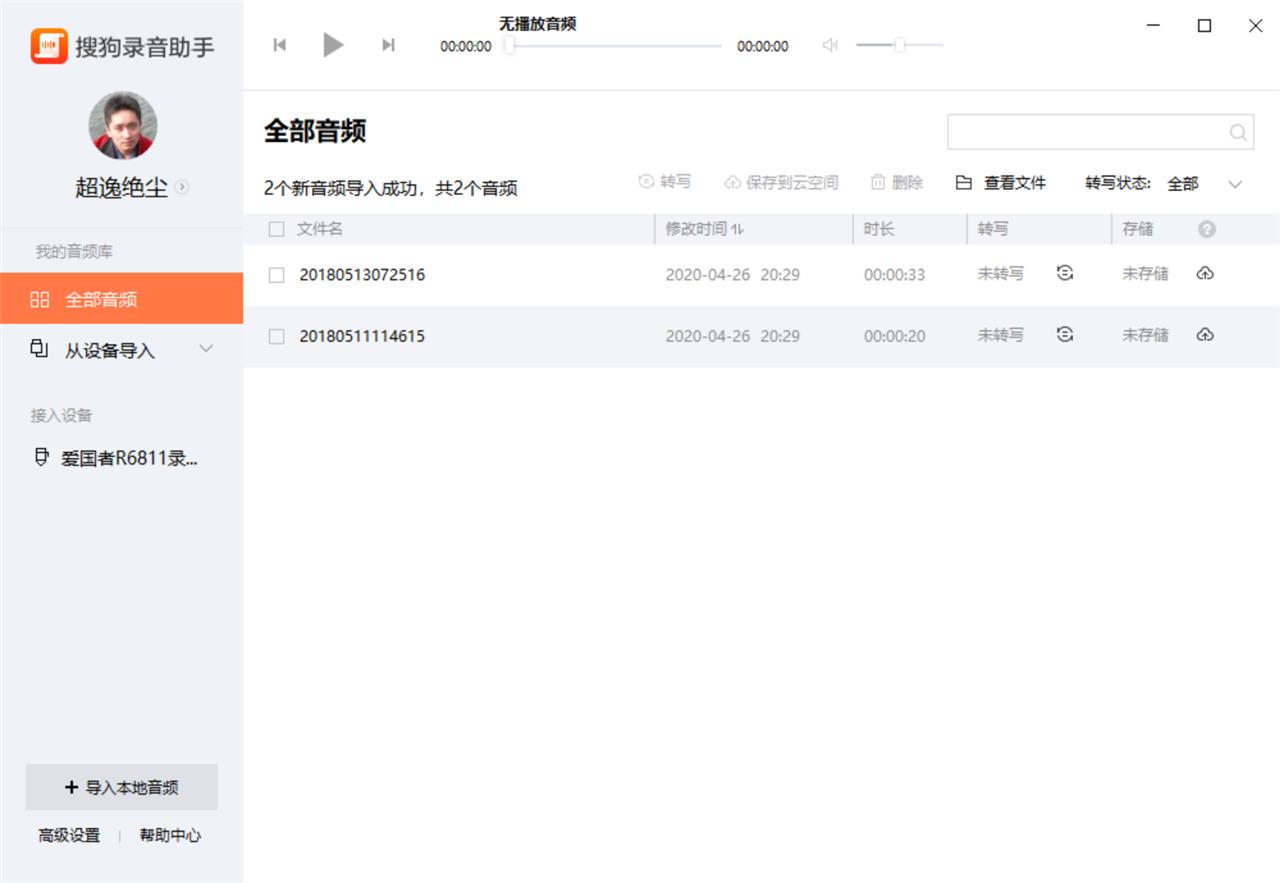This screenshot has height=883, width=1280.
Task: Upload 20180511114615 via its cloud storage icon
Action: [x=1205, y=336]
